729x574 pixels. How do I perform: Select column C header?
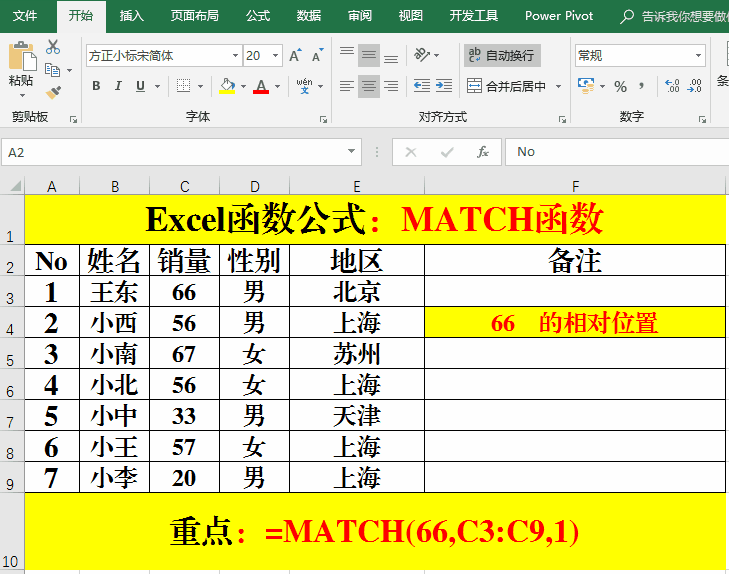185,186
